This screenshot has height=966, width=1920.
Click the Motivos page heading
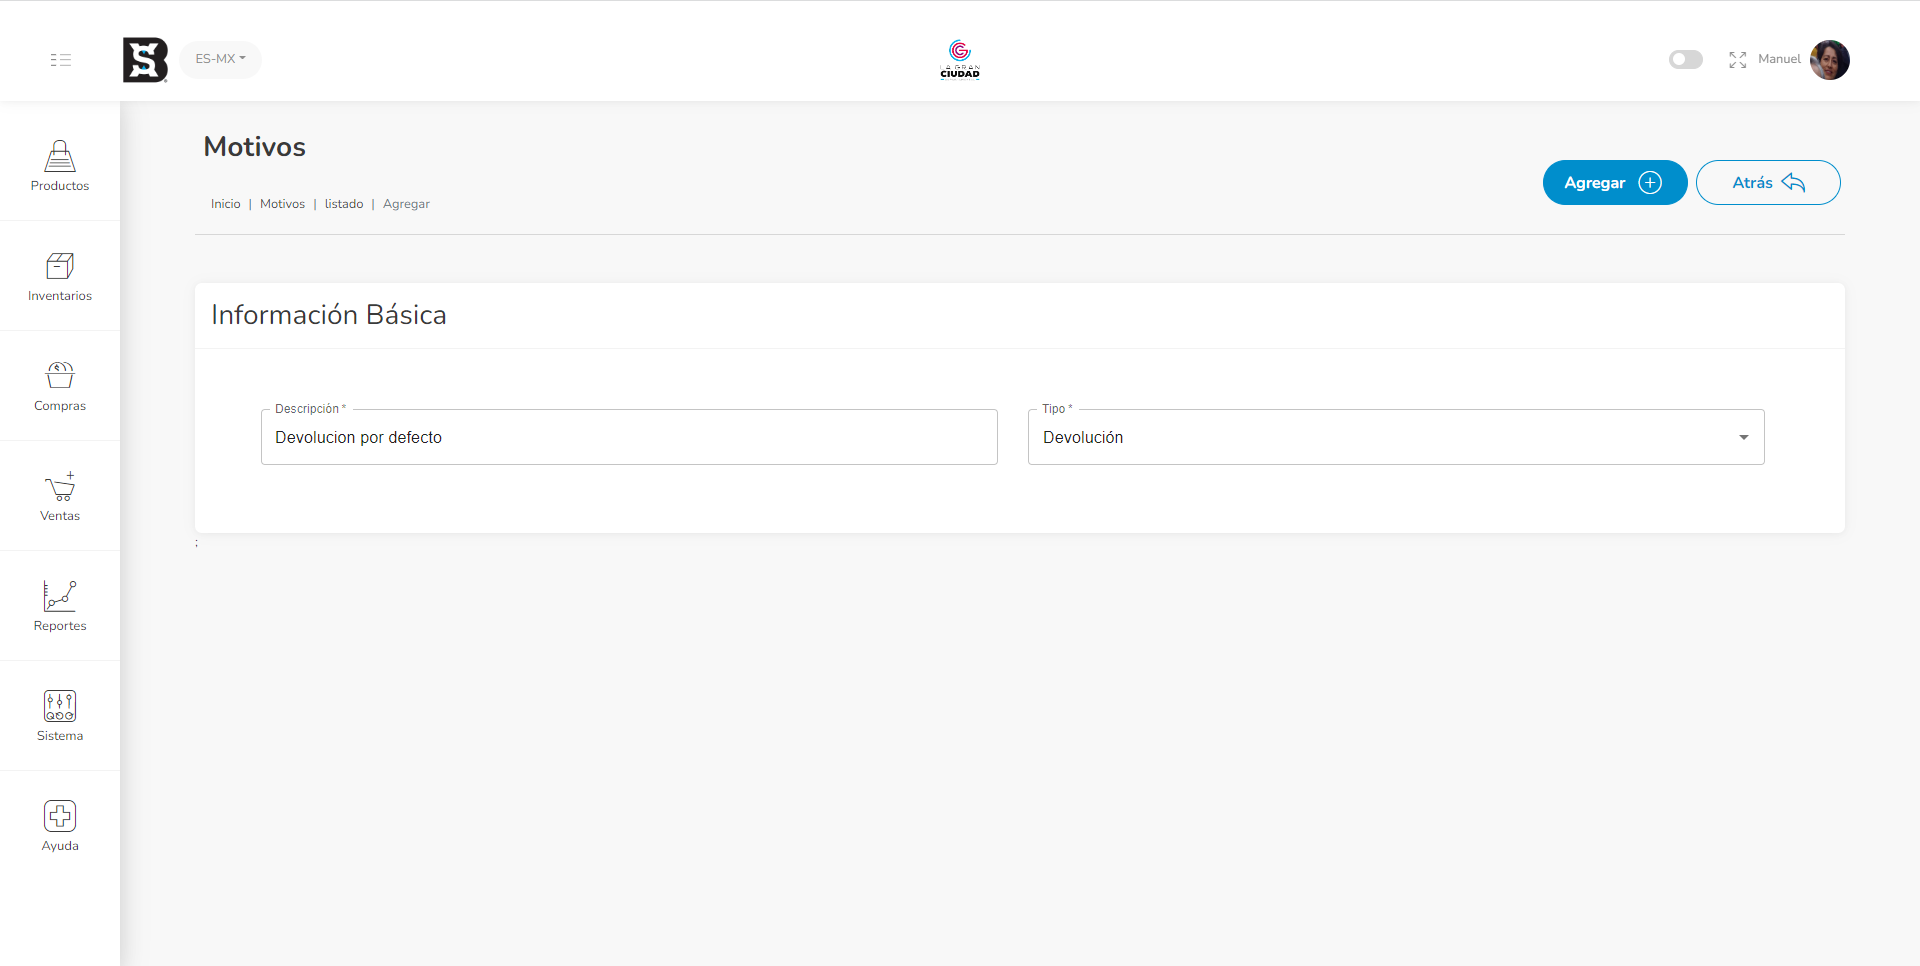point(255,147)
